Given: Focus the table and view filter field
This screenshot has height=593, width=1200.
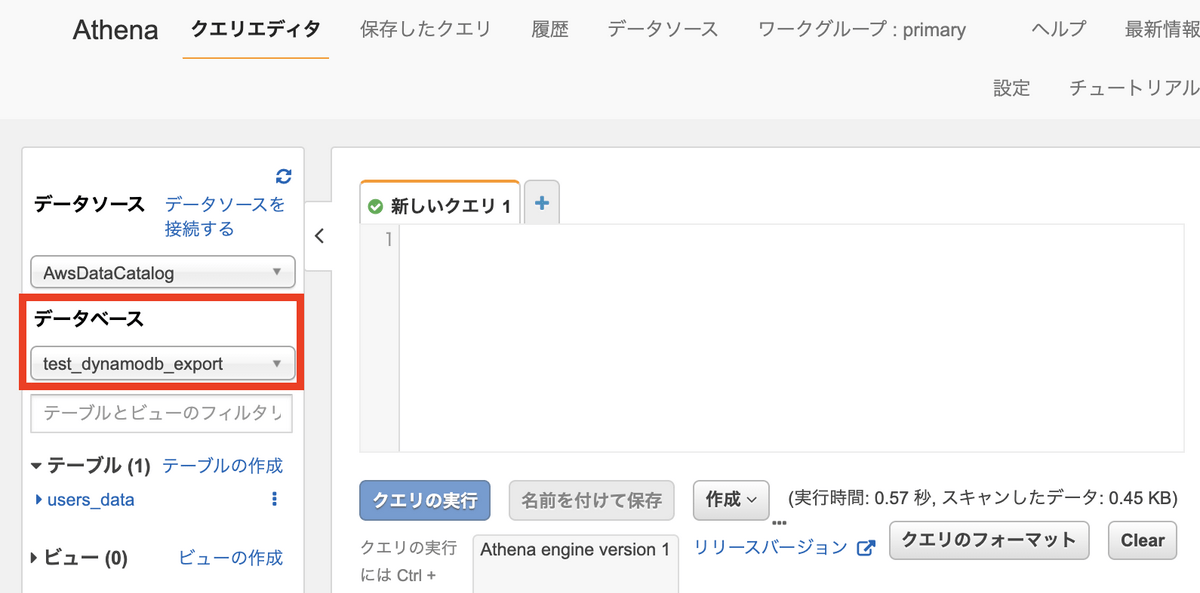Looking at the screenshot, I should [162, 413].
